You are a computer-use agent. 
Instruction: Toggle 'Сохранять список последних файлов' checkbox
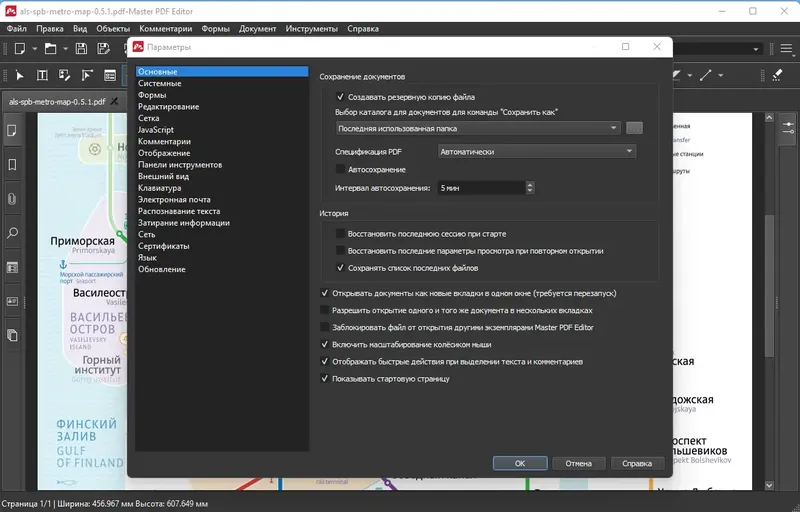point(340,267)
